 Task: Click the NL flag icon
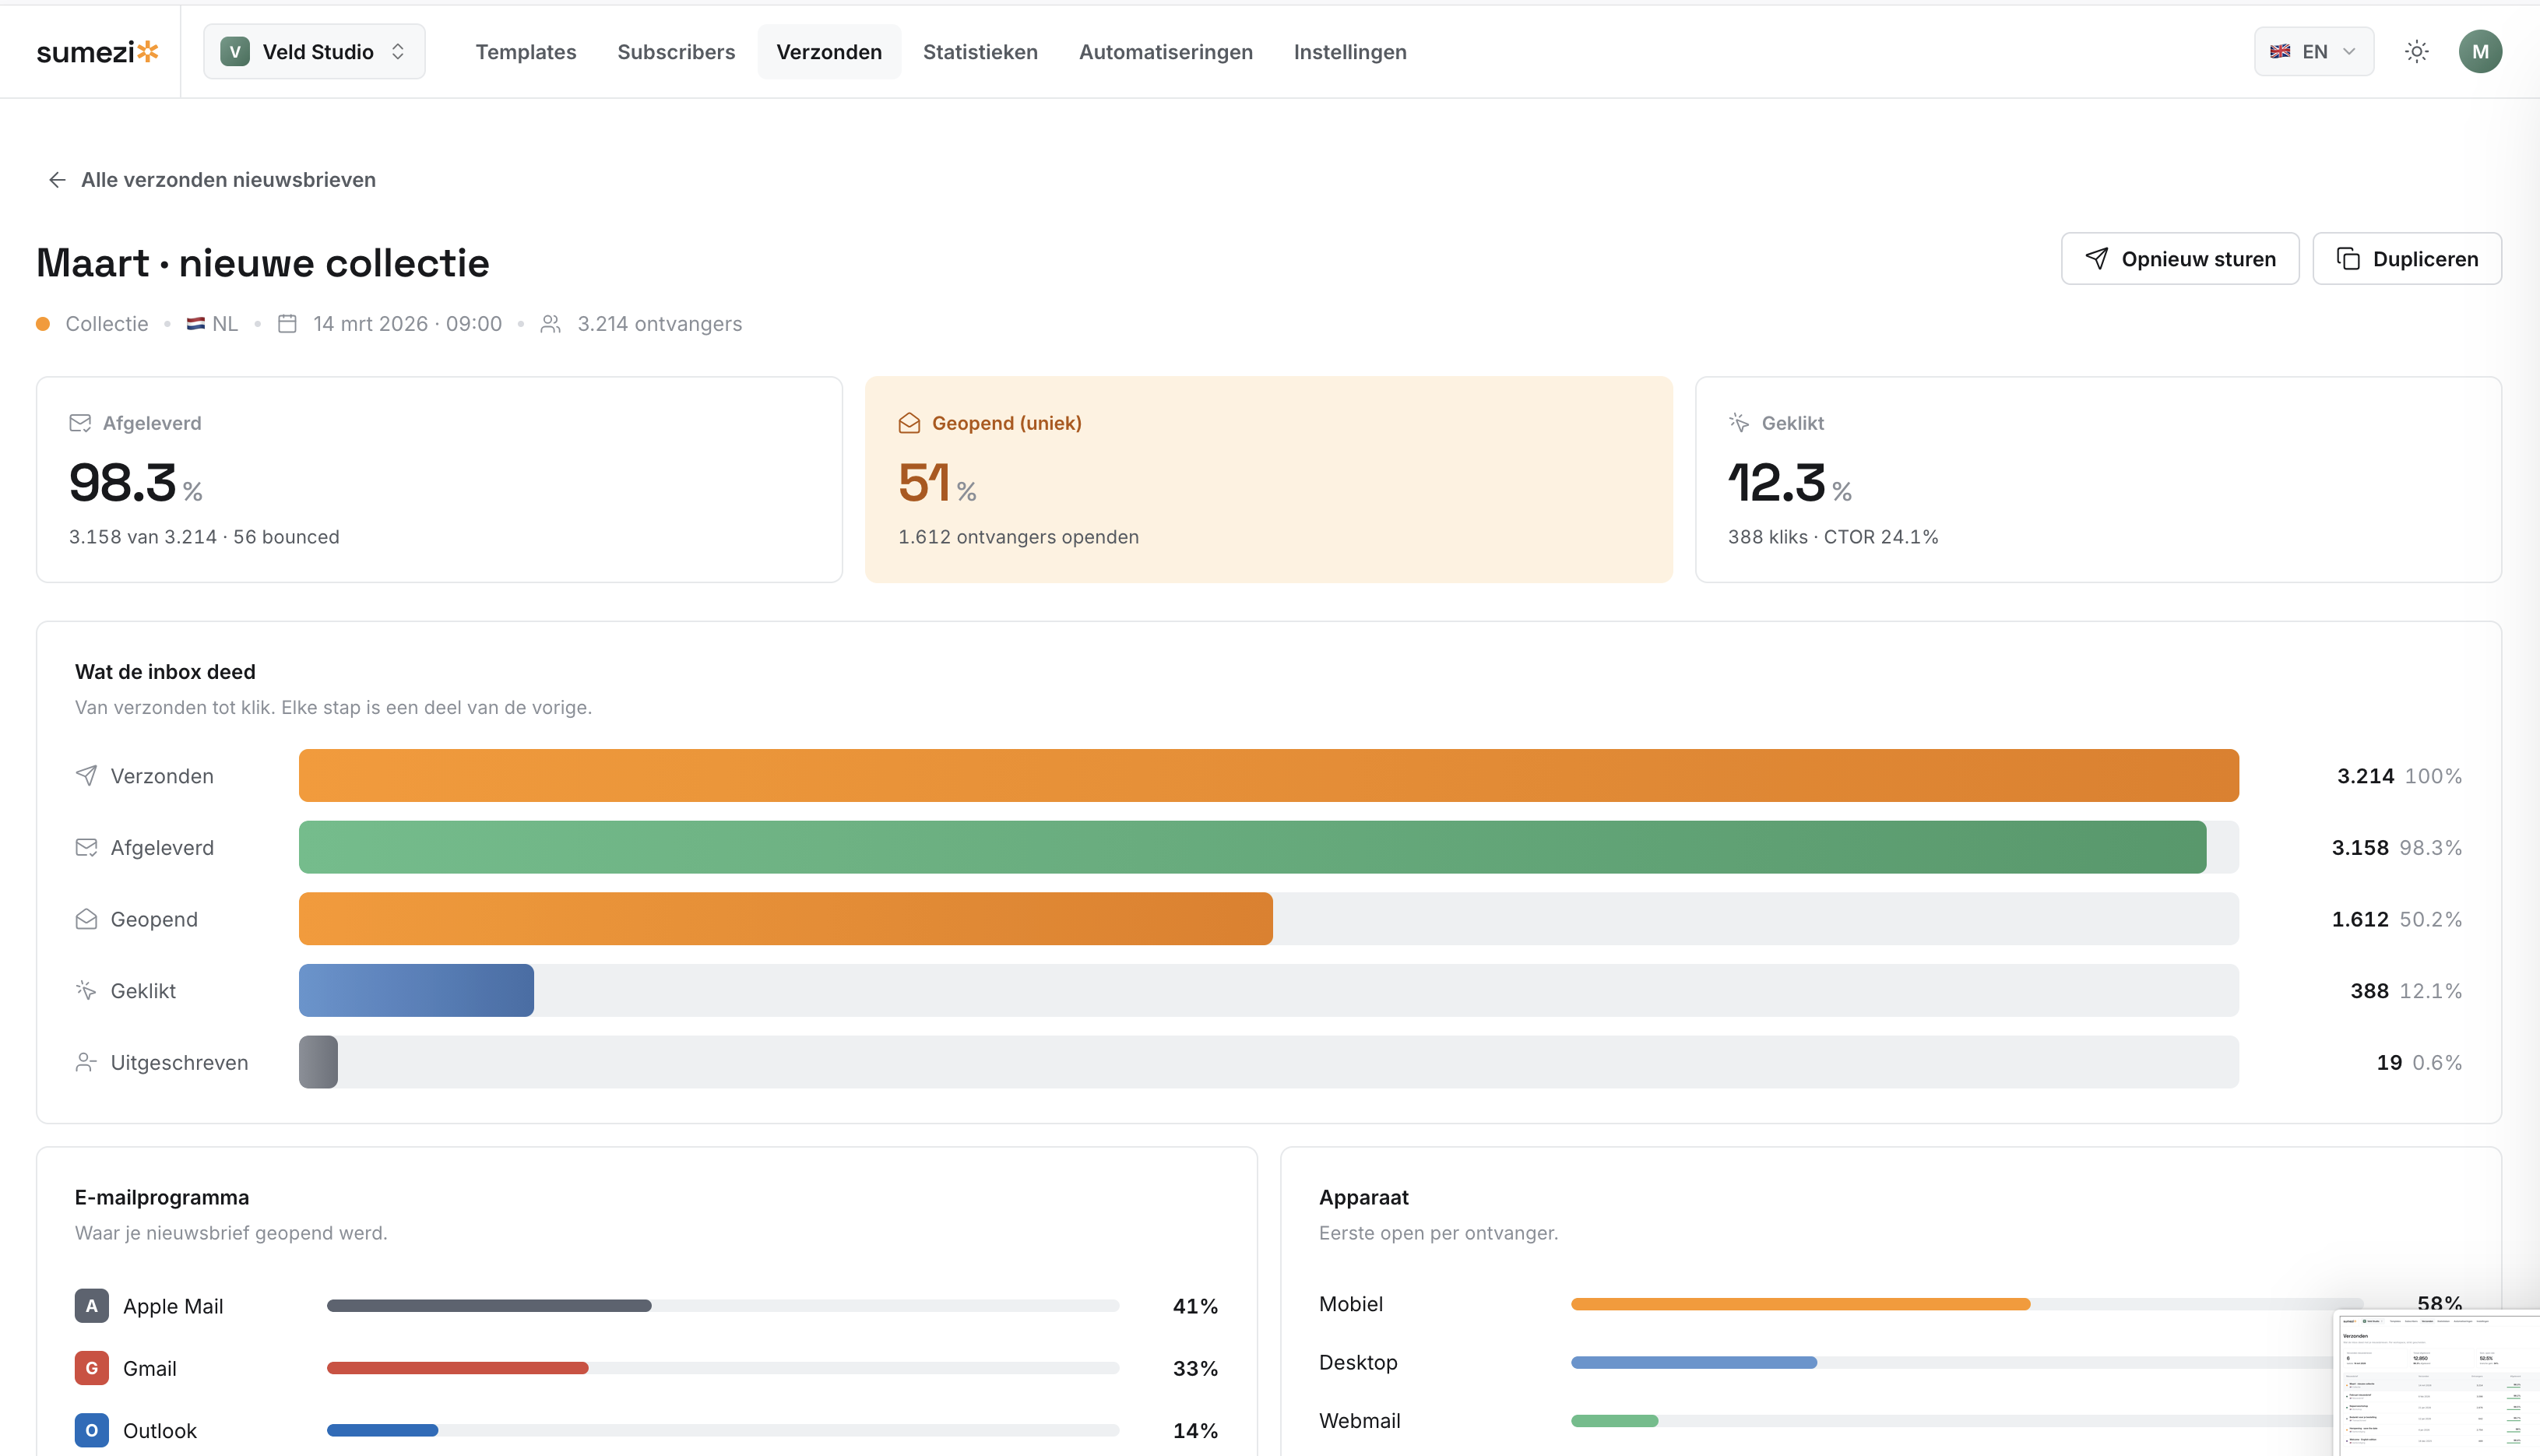196,324
